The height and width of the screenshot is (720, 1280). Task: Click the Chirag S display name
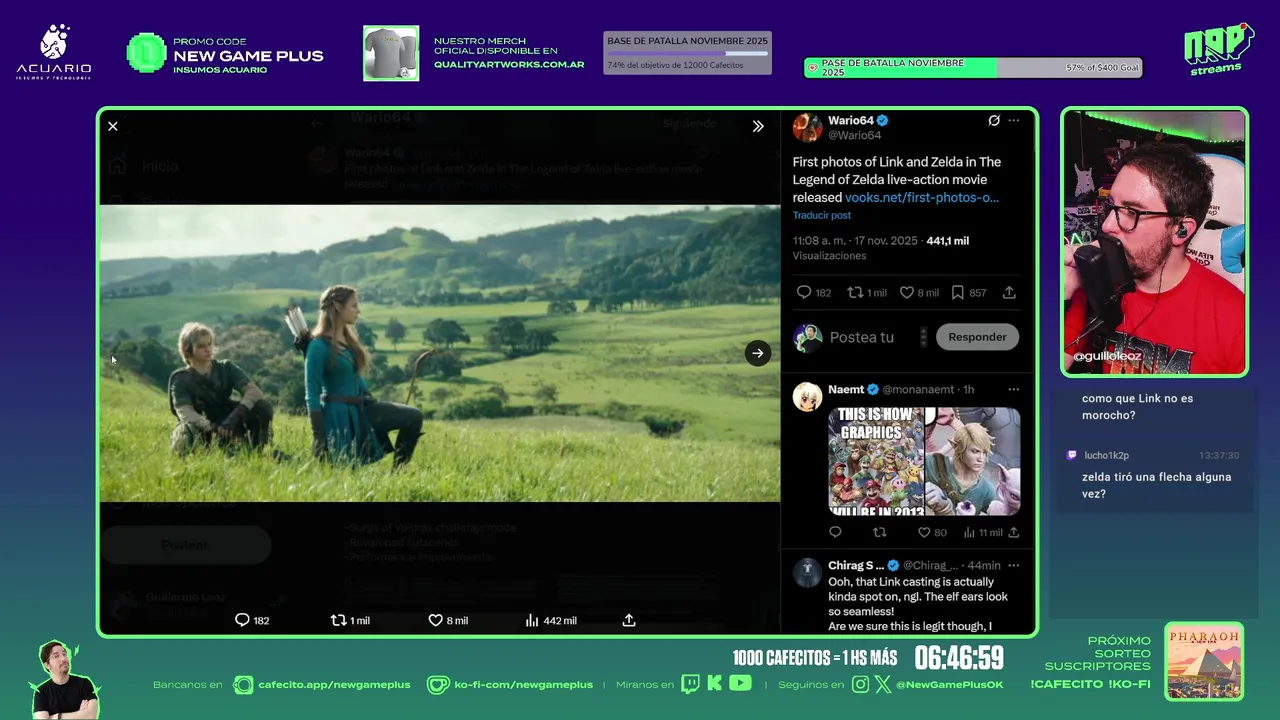(856, 565)
